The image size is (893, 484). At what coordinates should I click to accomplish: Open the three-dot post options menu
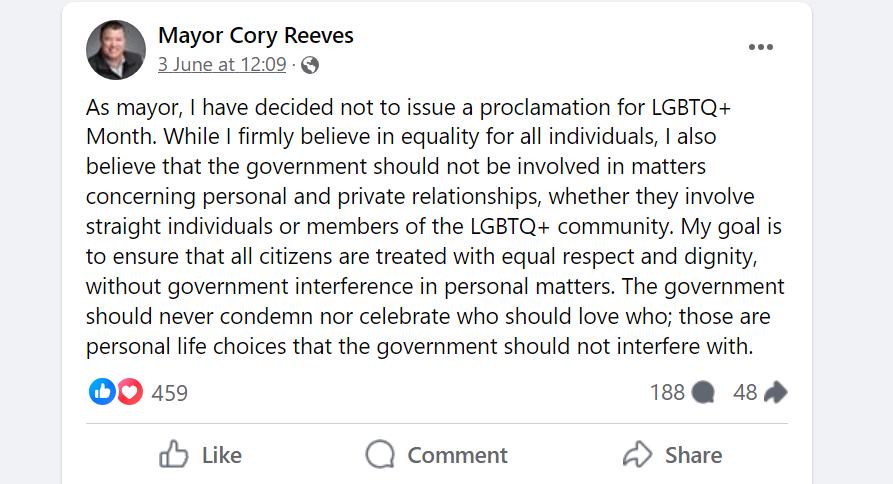tap(760, 47)
